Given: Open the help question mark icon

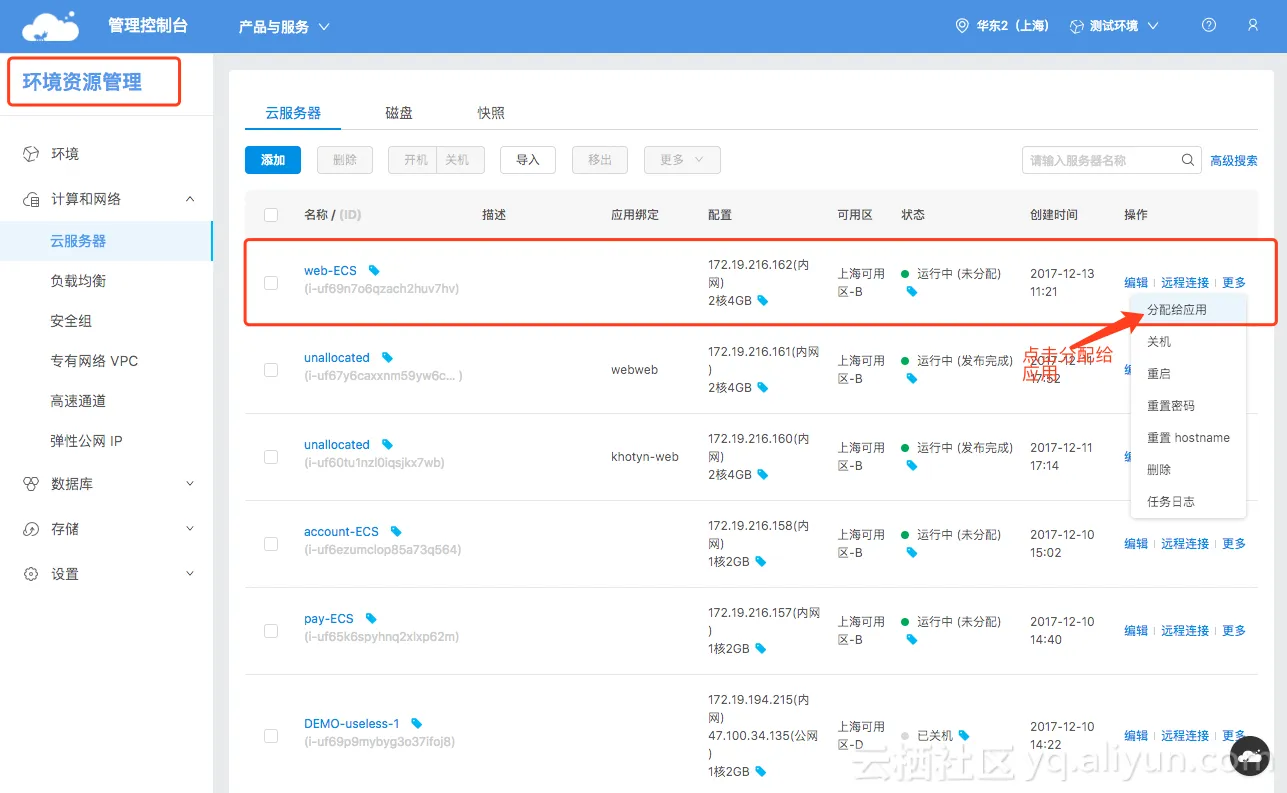Looking at the screenshot, I should [1209, 26].
